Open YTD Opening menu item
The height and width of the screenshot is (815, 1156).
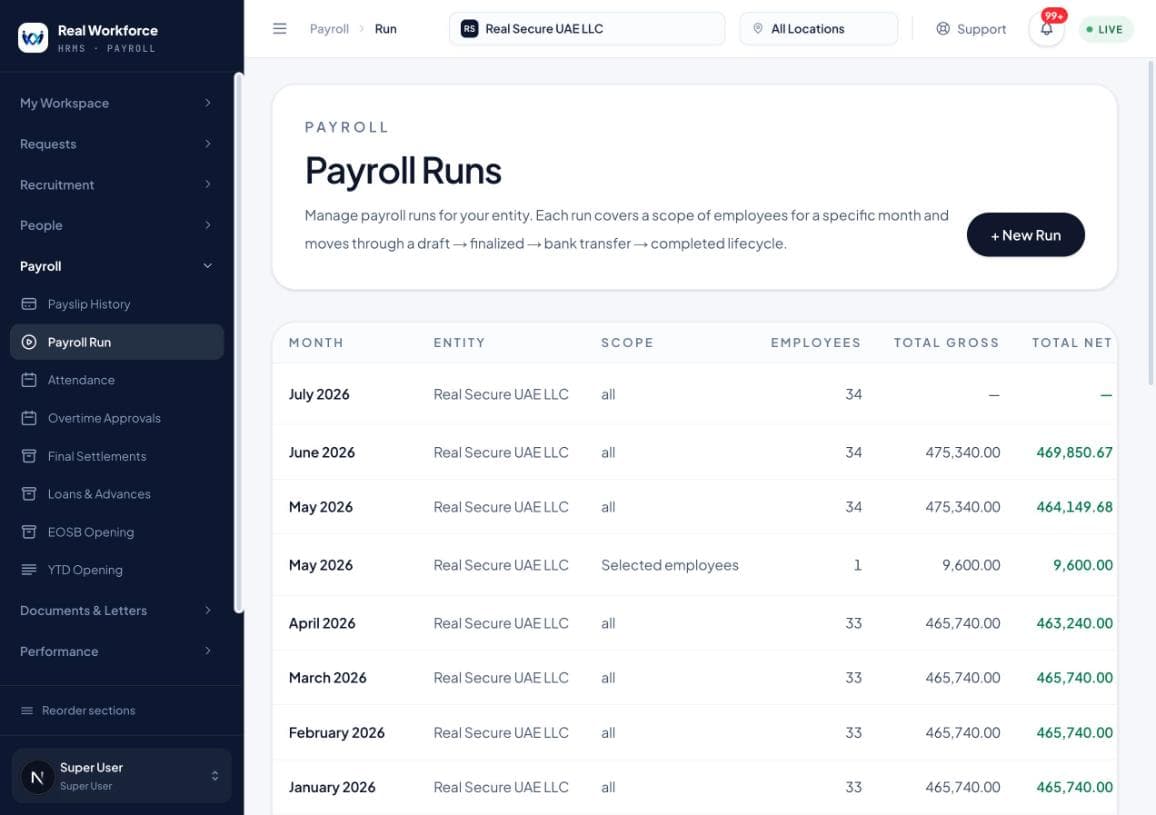tap(116, 569)
